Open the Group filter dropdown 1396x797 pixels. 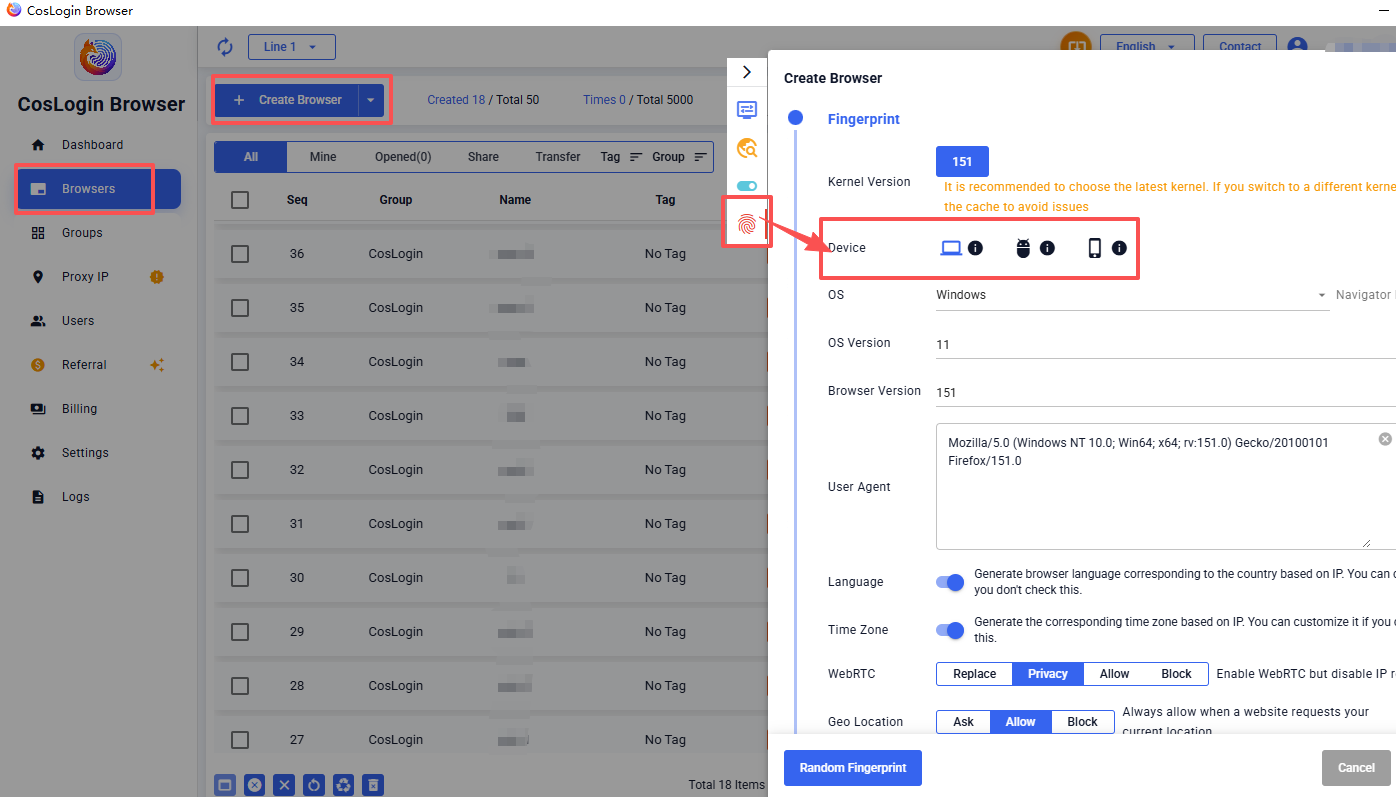[679, 157]
